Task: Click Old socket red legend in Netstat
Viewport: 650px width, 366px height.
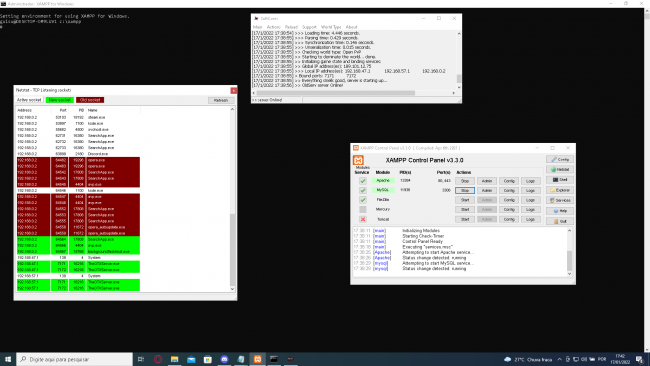Action: pos(90,100)
